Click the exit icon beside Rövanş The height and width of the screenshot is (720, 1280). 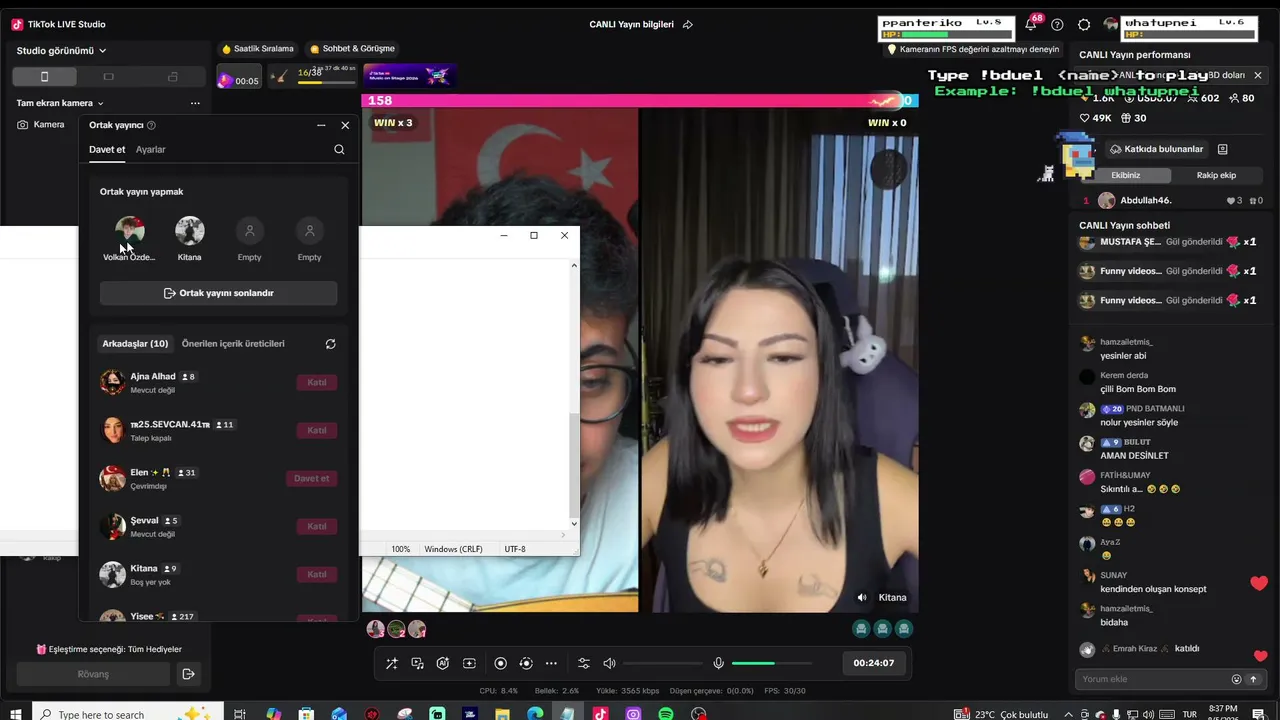click(x=188, y=674)
